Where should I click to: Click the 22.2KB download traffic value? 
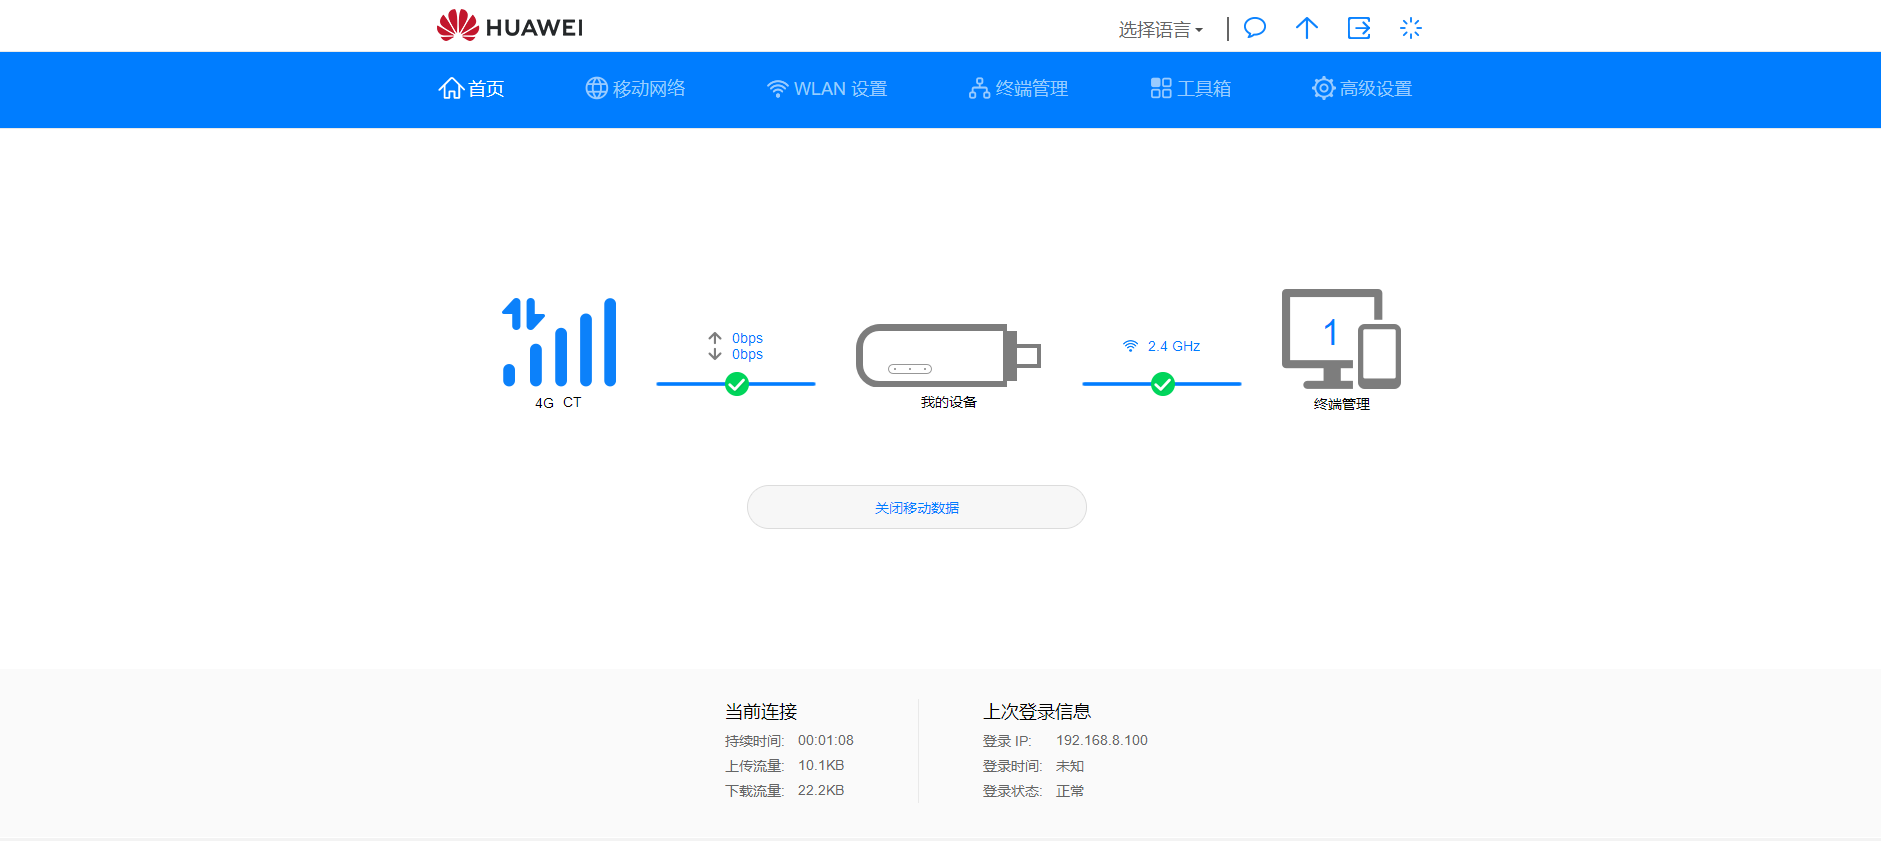pos(821,790)
